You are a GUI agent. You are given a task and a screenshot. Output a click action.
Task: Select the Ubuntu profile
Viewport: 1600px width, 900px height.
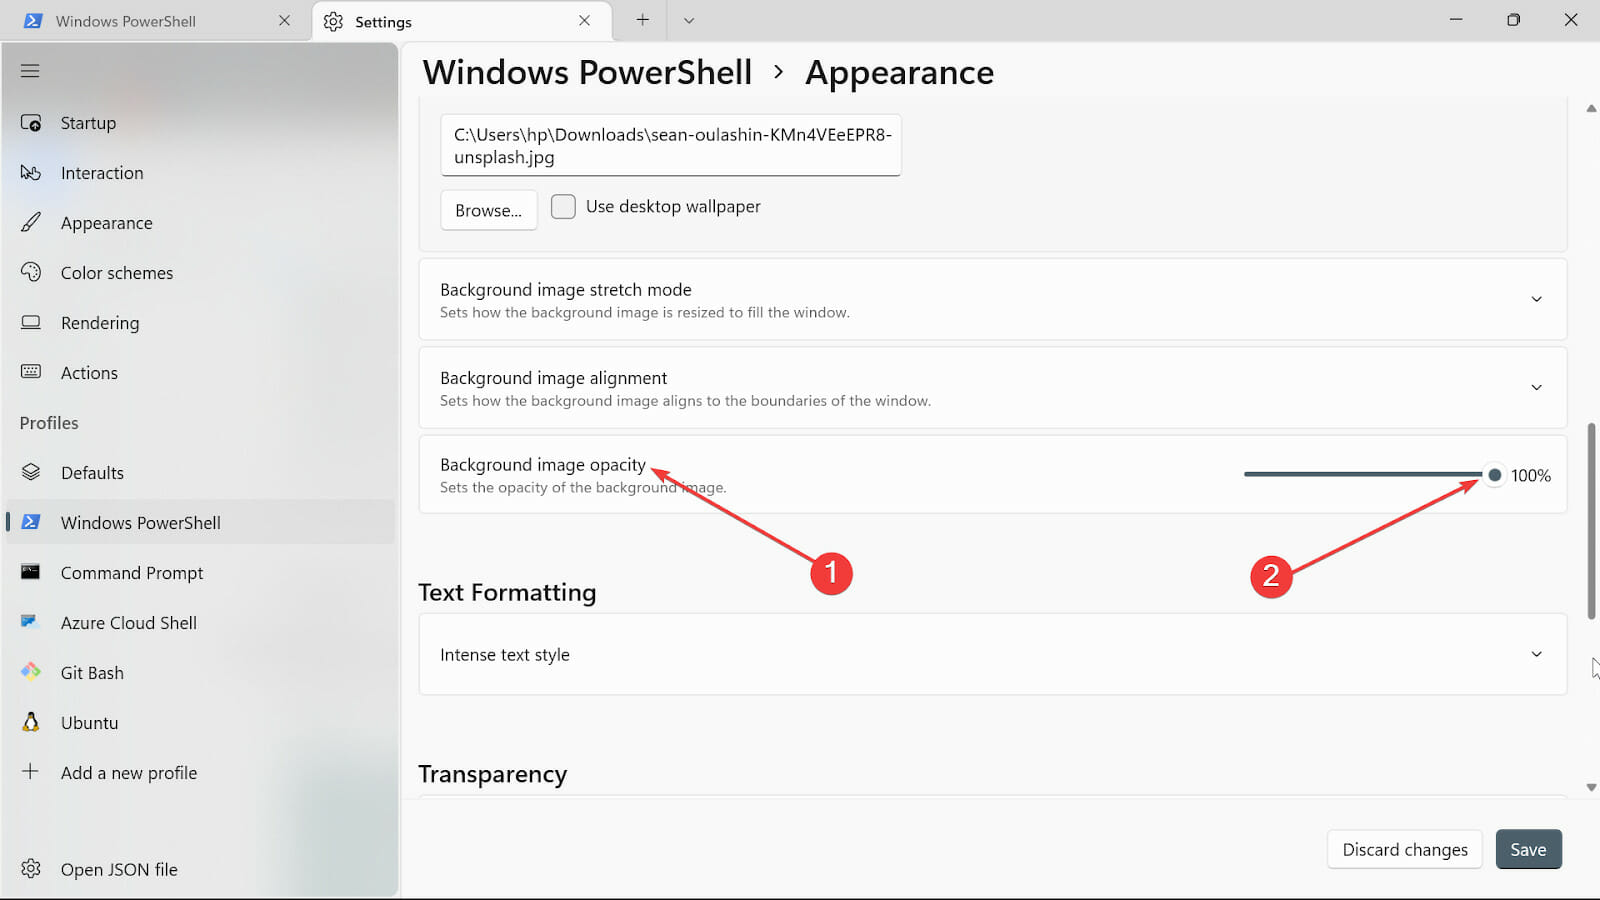(200, 723)
